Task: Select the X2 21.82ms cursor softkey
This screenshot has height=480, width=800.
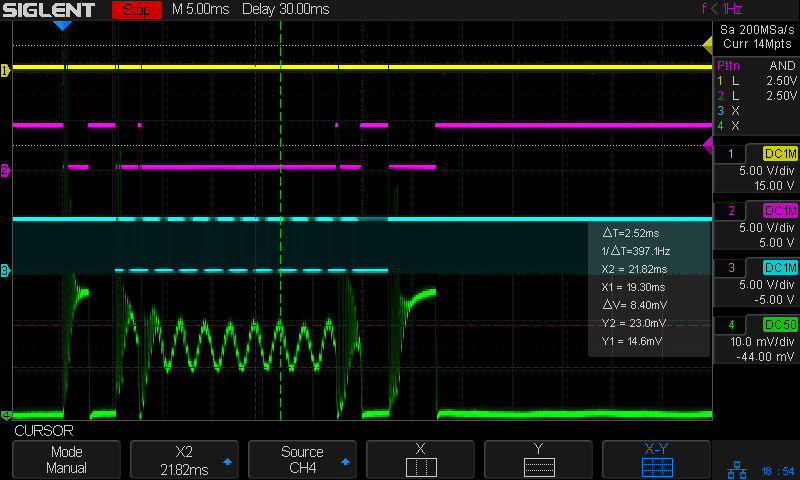Action: point(184,460)
